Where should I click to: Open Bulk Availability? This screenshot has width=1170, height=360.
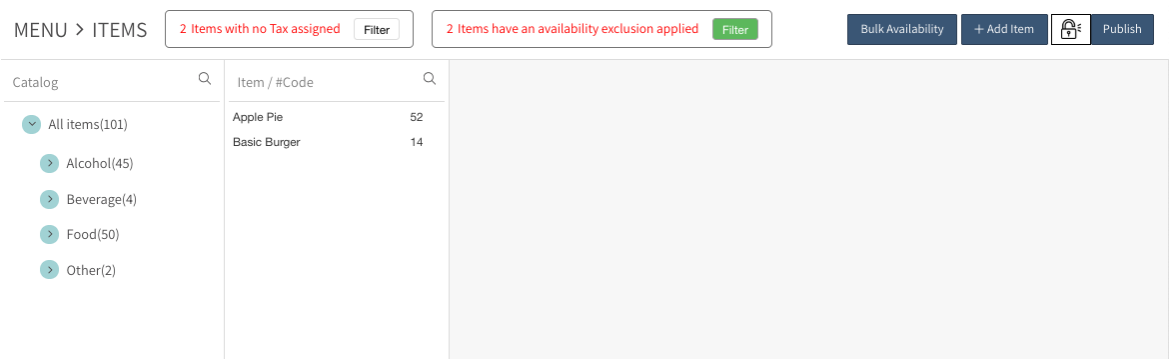coord(901,29)
